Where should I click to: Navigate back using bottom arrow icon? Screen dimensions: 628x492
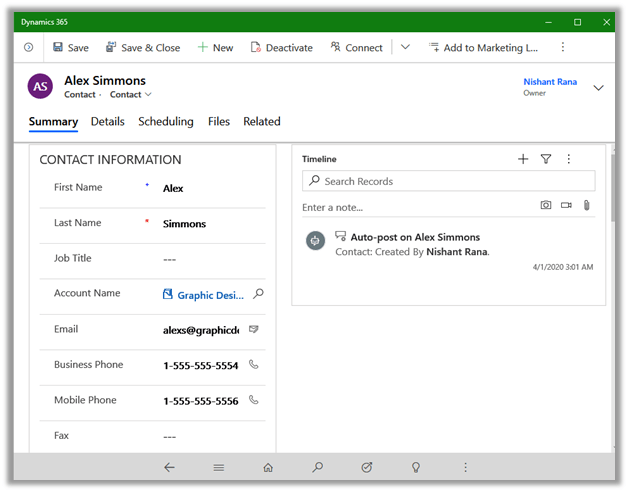pos(169,467)
